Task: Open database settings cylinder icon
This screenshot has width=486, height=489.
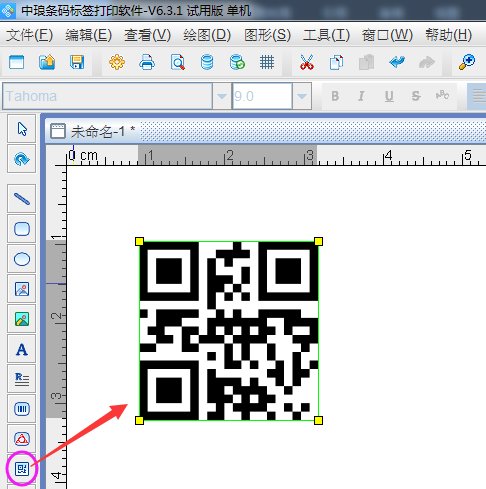Action: tap(207, 62)
